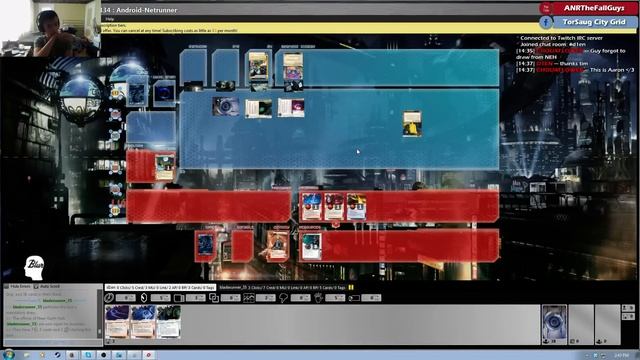Click the first blue runner card in red row
The width and height of the screenshot is (640, 360).
pos(311,207)
